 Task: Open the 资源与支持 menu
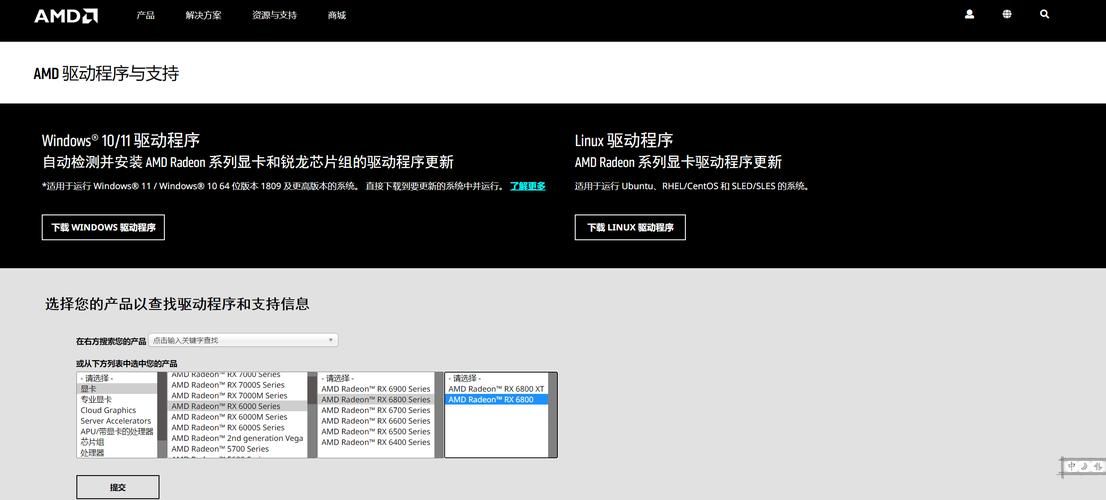point(274,15)
